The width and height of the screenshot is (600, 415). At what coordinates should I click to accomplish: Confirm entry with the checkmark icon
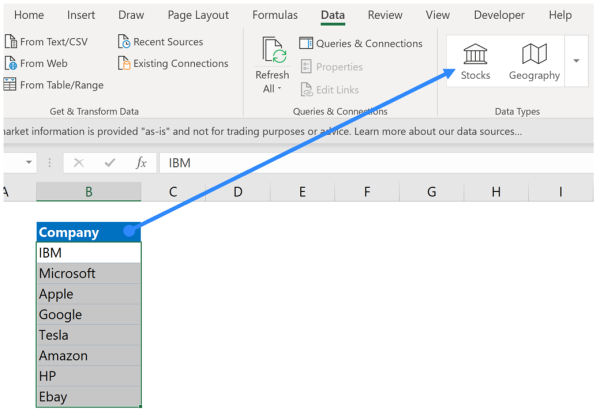[x=110, y=163]
